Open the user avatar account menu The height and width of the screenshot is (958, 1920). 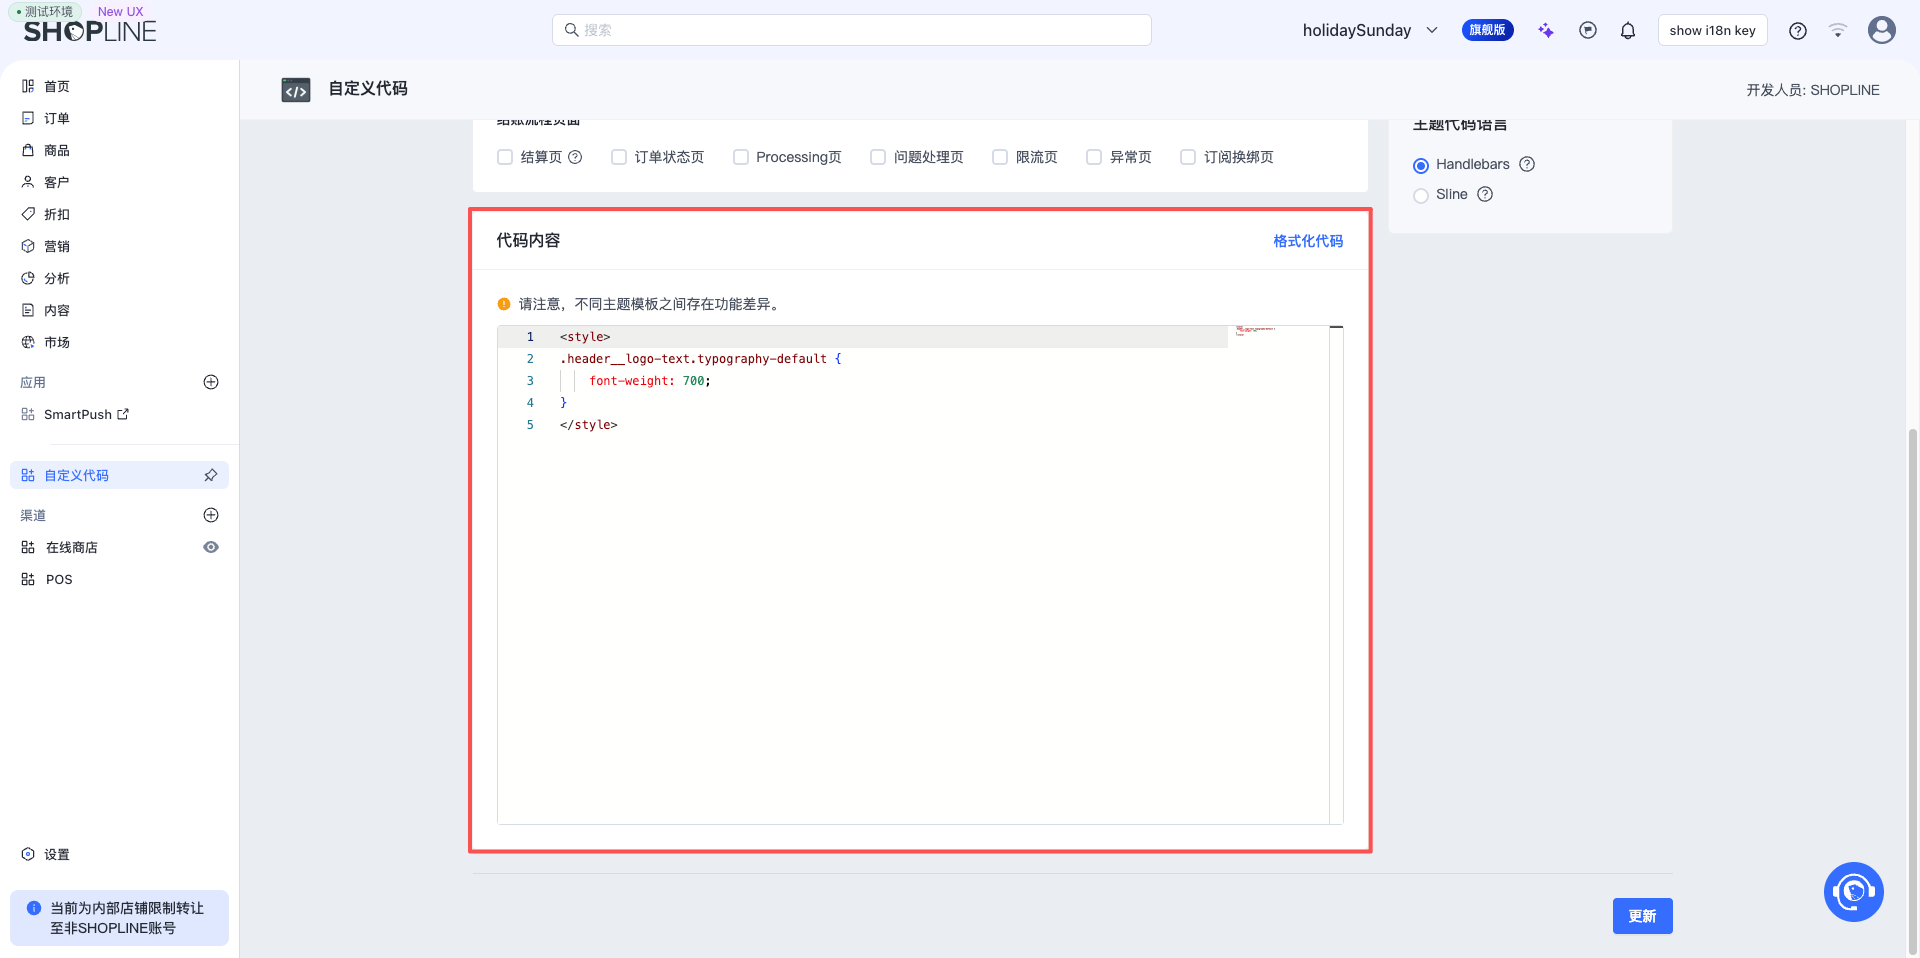(1882, 30)
